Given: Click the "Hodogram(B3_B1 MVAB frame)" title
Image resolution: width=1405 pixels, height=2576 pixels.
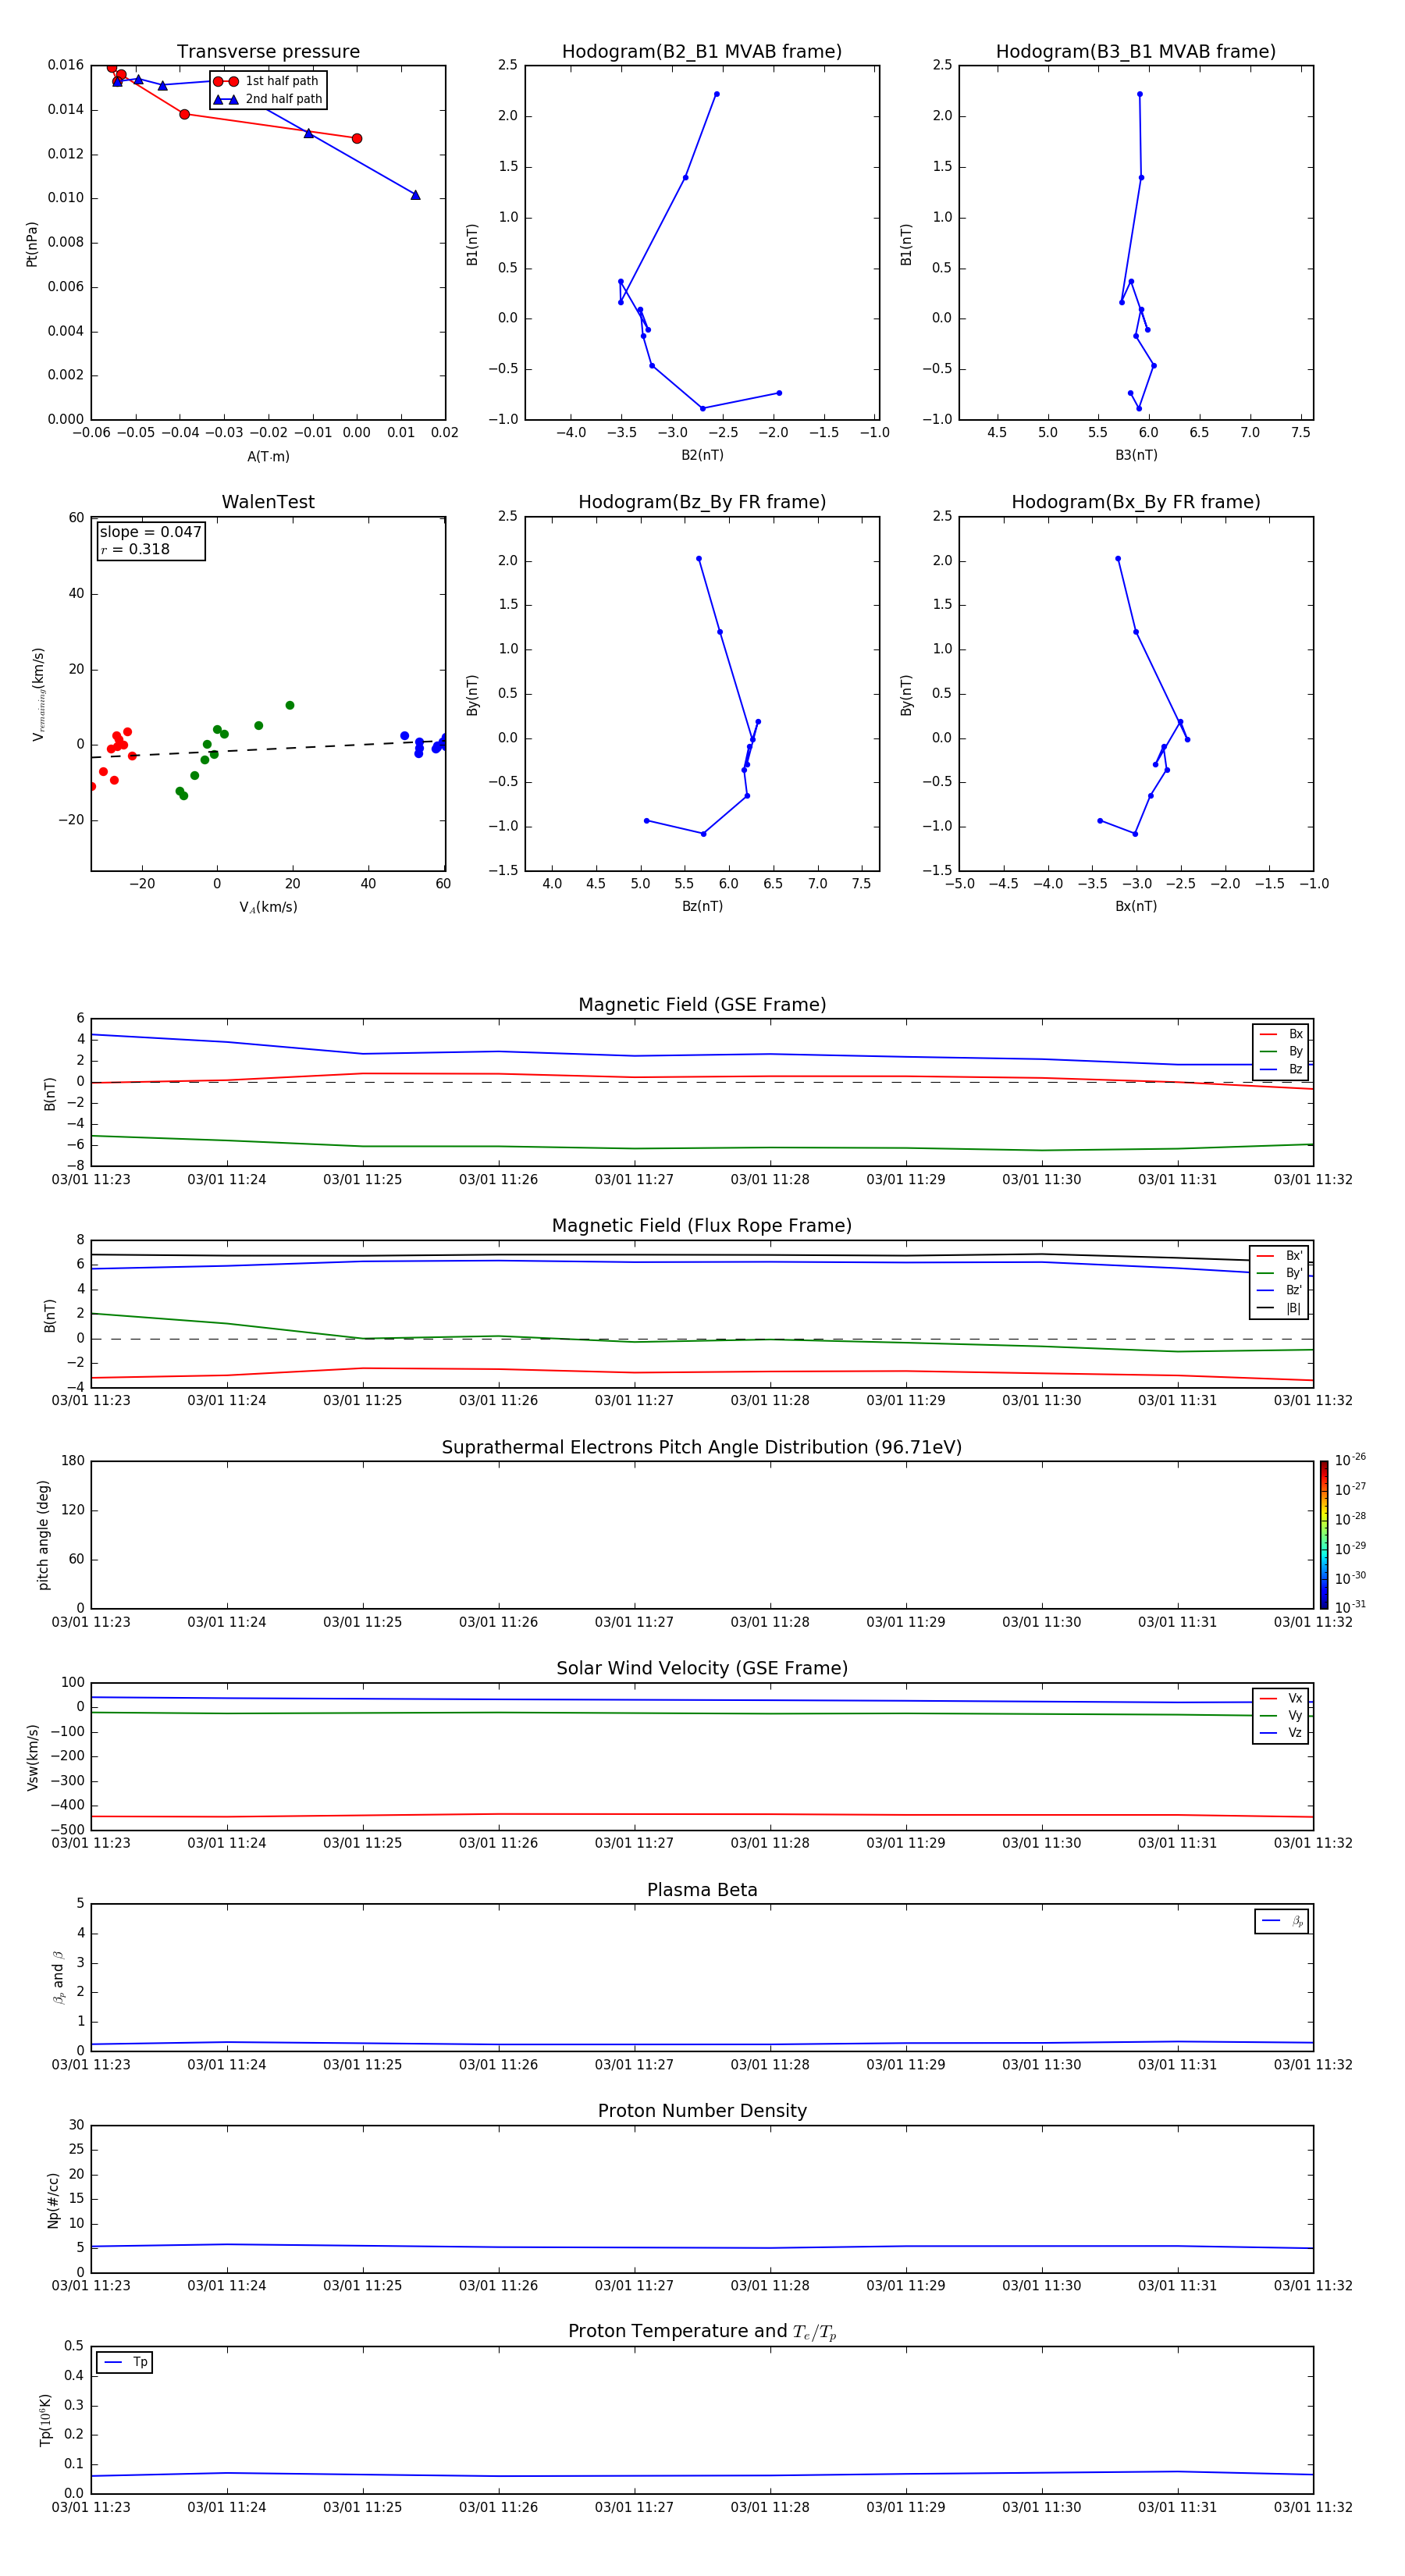Looking at the screenshot, I should click(1136, 52).
